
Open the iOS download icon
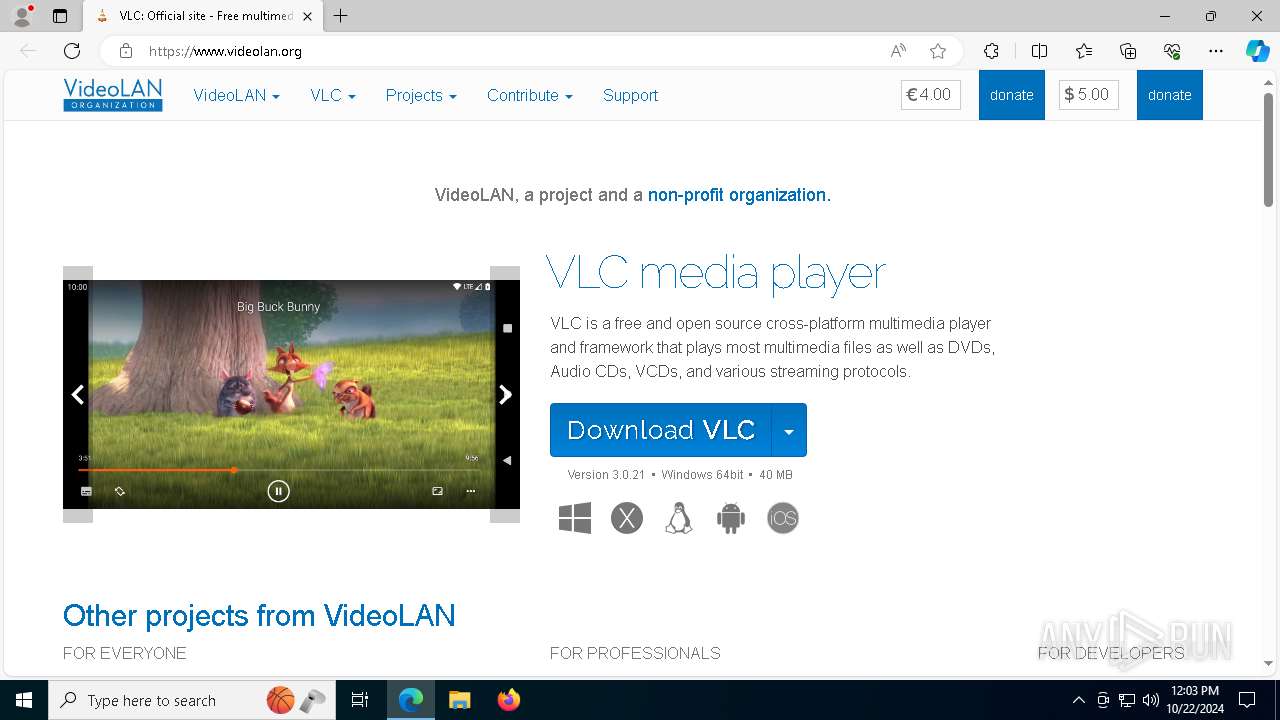click(783, 518)
